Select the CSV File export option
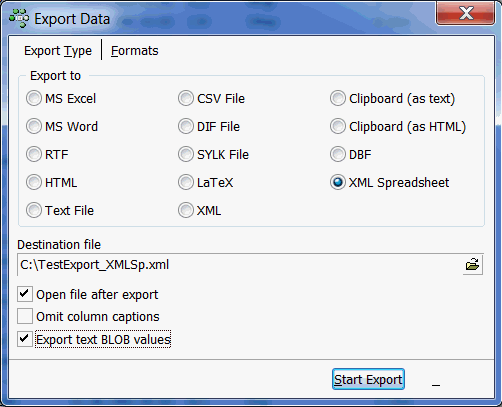The width and height of the screenshot is (502, 407). (186, 99)
